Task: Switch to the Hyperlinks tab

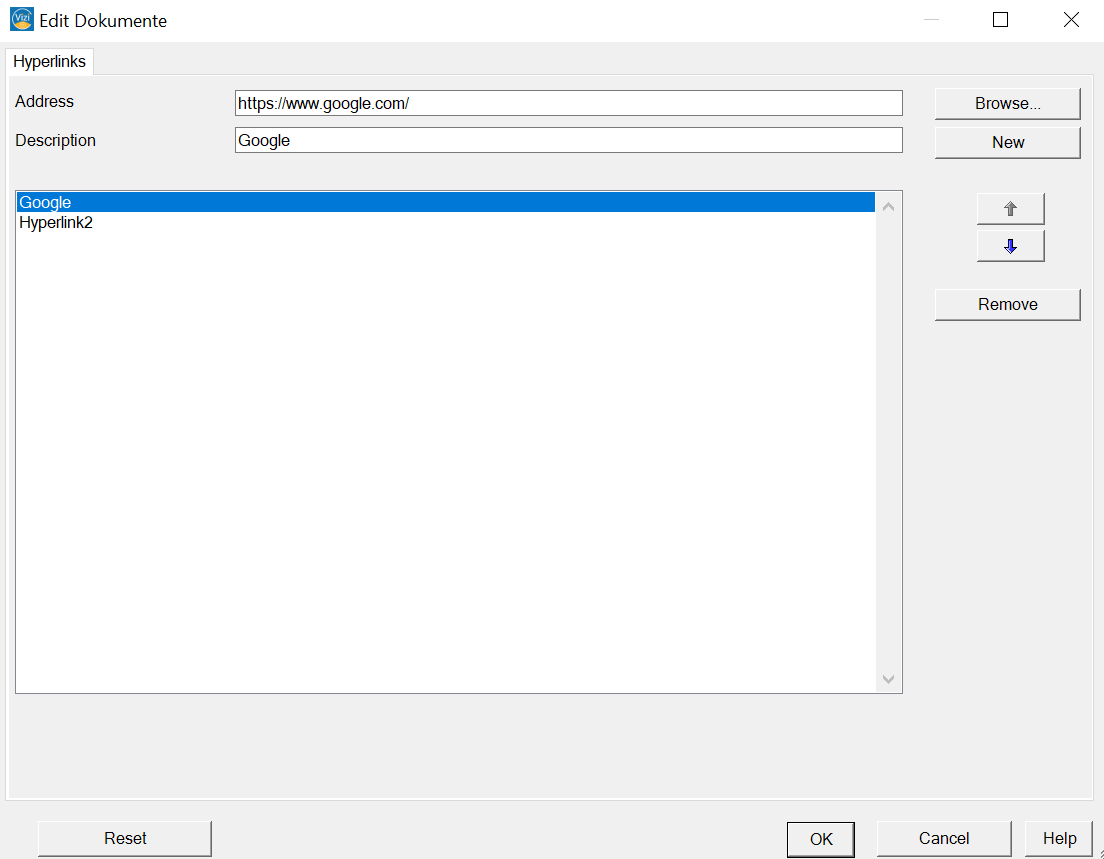Action: [49, 61]
